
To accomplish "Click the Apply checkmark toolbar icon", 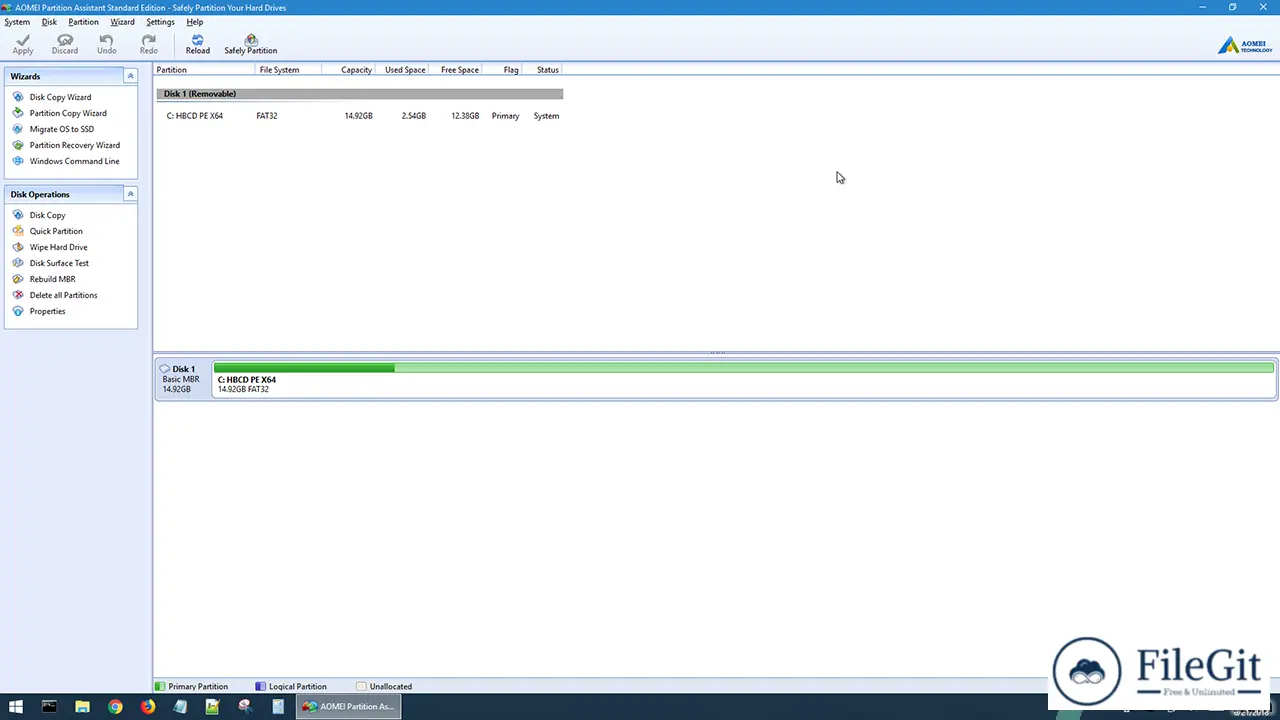I will pos(22,40).
